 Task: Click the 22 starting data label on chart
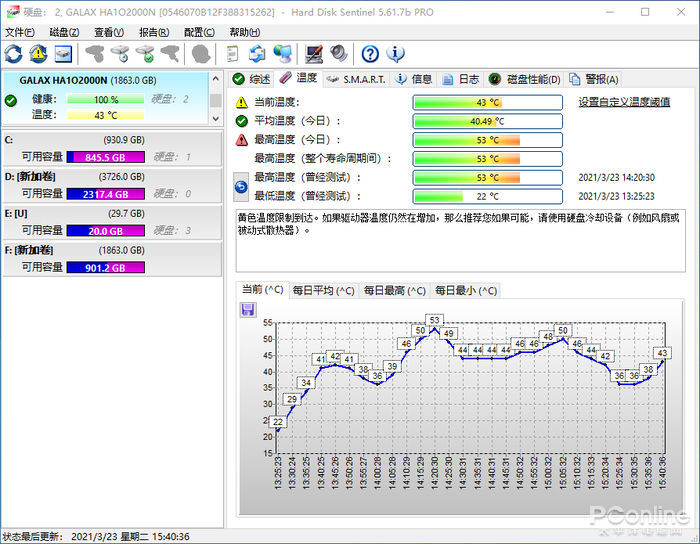click(278, 422)
